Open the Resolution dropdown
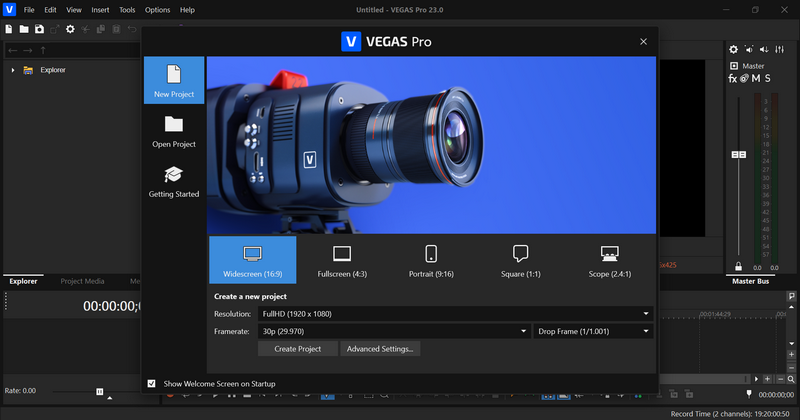This screenshot has width=800, height=420. pos(454,314)
